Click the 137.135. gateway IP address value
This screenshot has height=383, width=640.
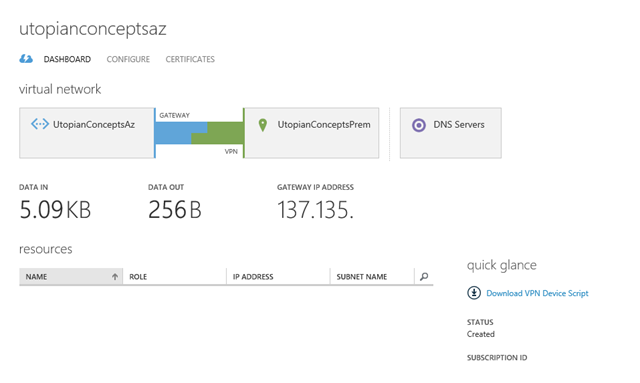click(x=316, y=210)
